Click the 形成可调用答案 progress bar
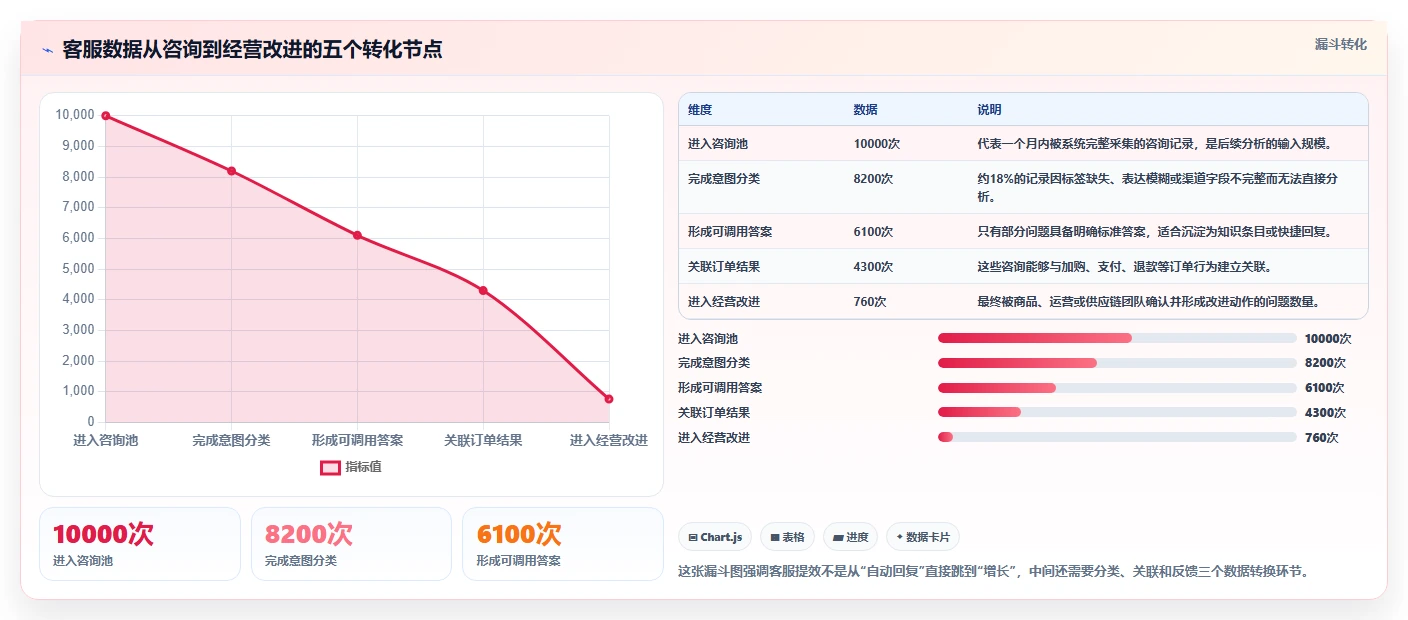 (1117, 388)
